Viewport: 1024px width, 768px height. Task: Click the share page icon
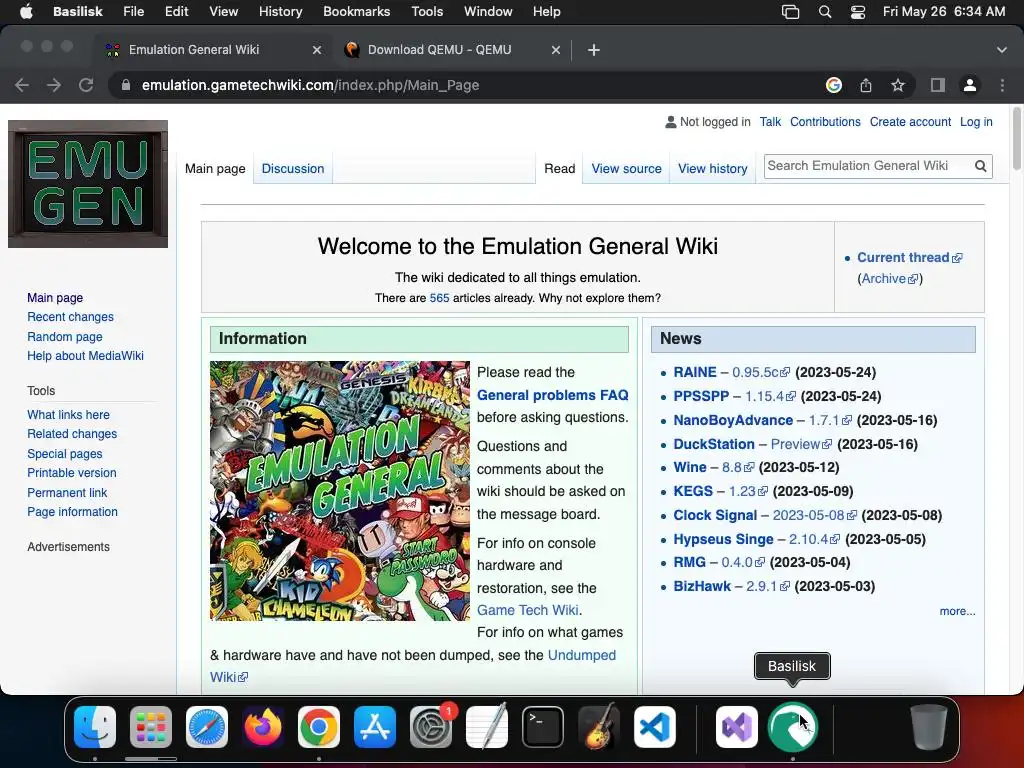[866, 86]
